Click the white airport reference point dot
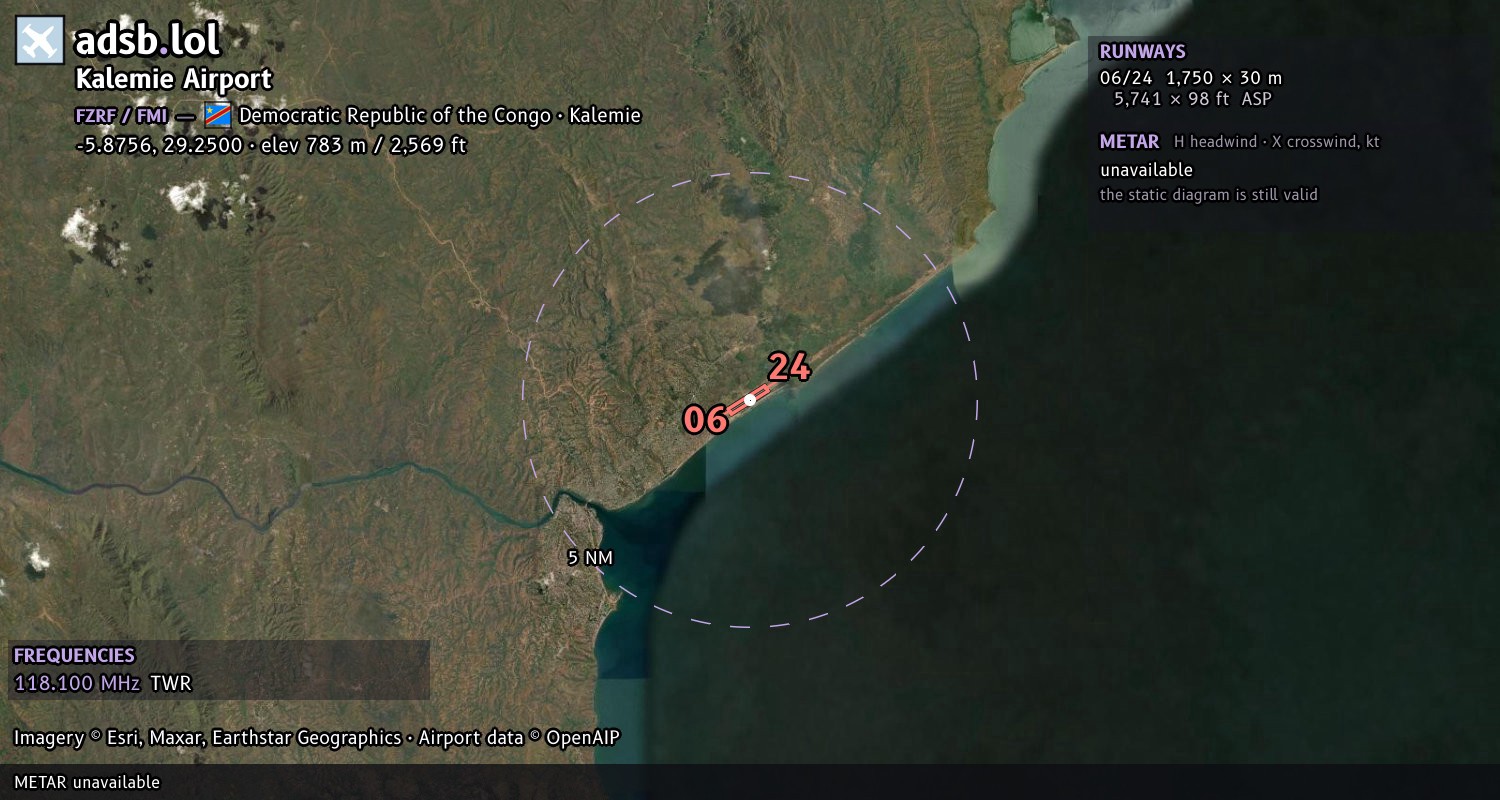Viewport: 1500px width, 800px height. [750, 400]
